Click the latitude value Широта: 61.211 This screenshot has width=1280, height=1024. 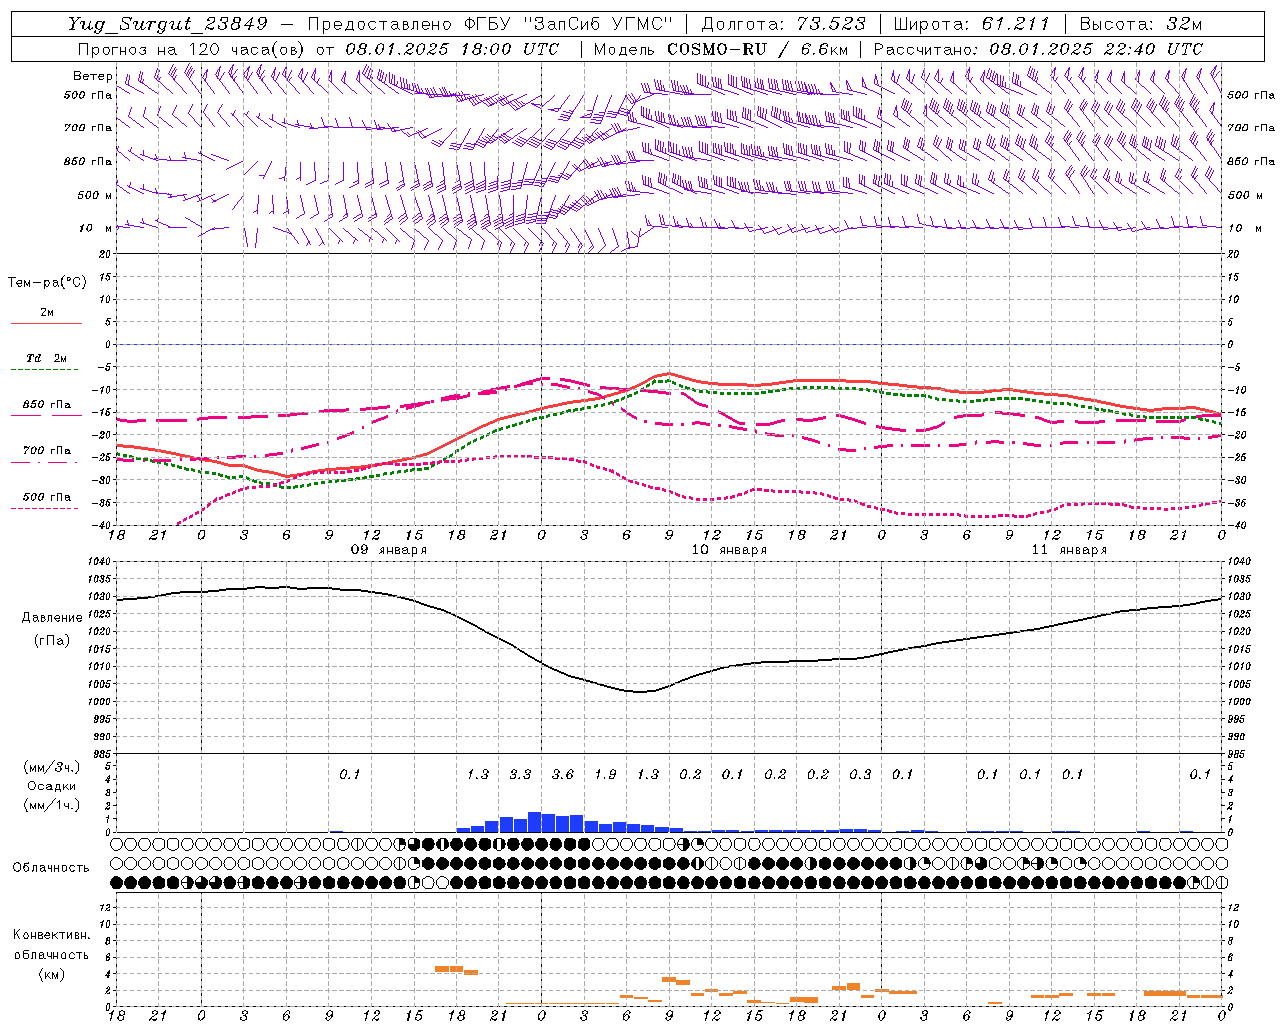point(971,24)
